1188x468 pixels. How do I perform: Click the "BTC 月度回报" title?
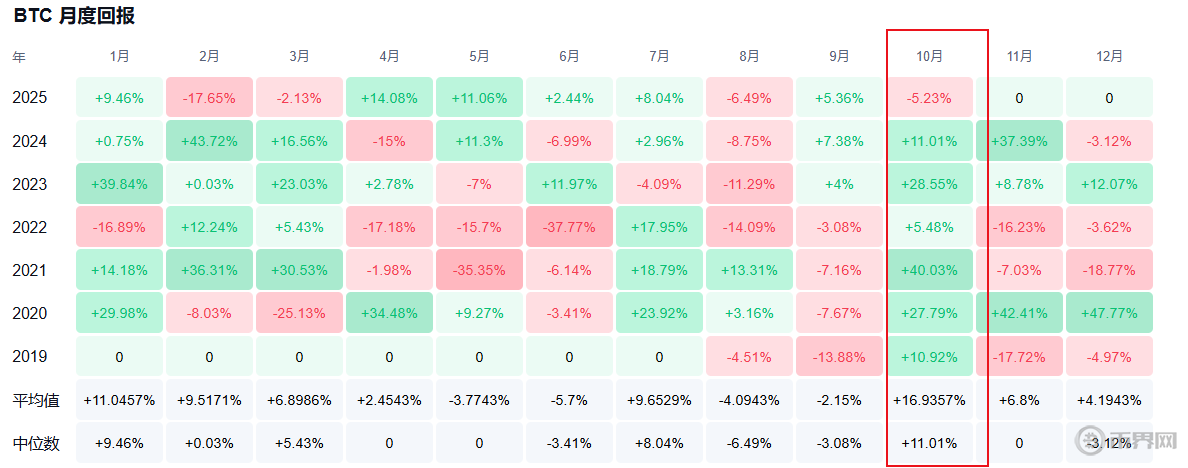coord(74,16)
